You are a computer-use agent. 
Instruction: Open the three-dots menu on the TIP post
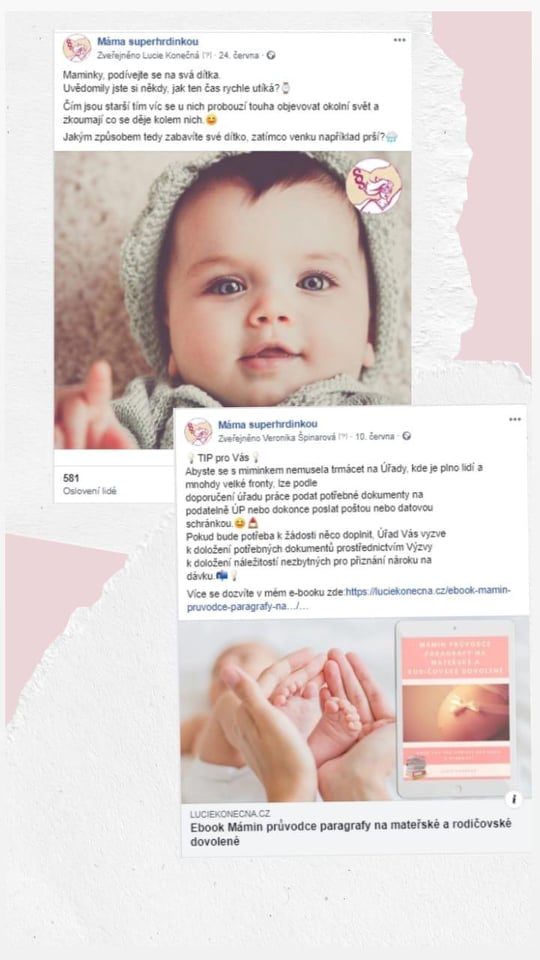pos(515,419)
